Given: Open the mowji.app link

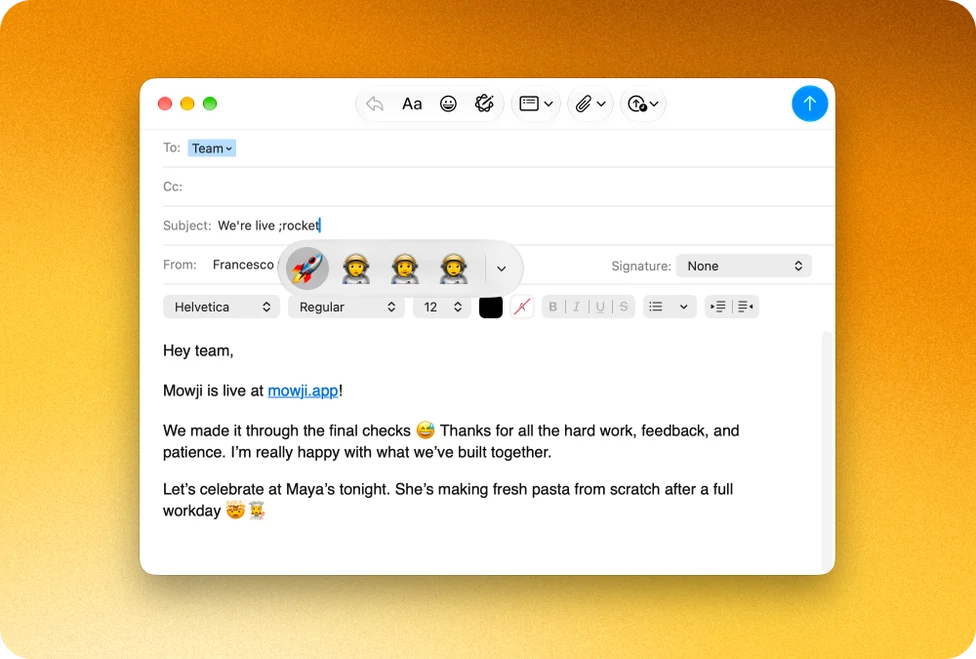Looking at the screenshot, I should [x=303, y=391].
